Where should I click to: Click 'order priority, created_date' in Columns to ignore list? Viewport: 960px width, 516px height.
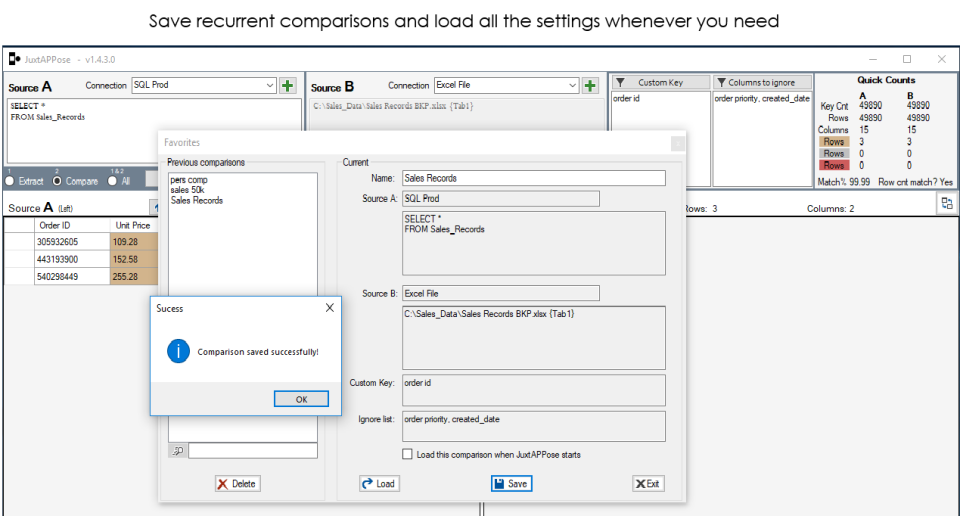762,98
